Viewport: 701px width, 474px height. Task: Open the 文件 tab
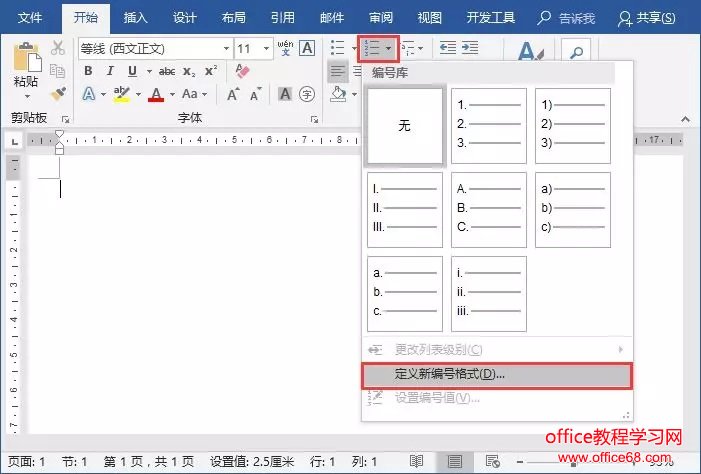(x=30, y=18)
